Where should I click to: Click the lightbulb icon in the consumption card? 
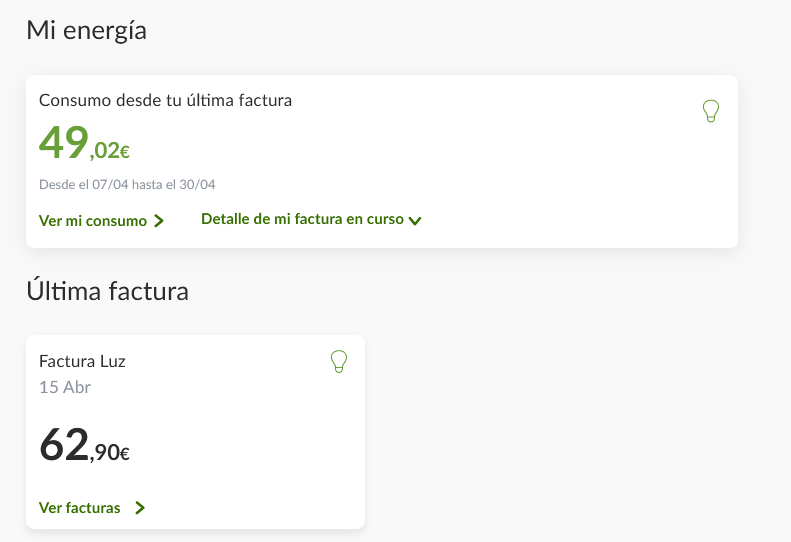(711, 111)
